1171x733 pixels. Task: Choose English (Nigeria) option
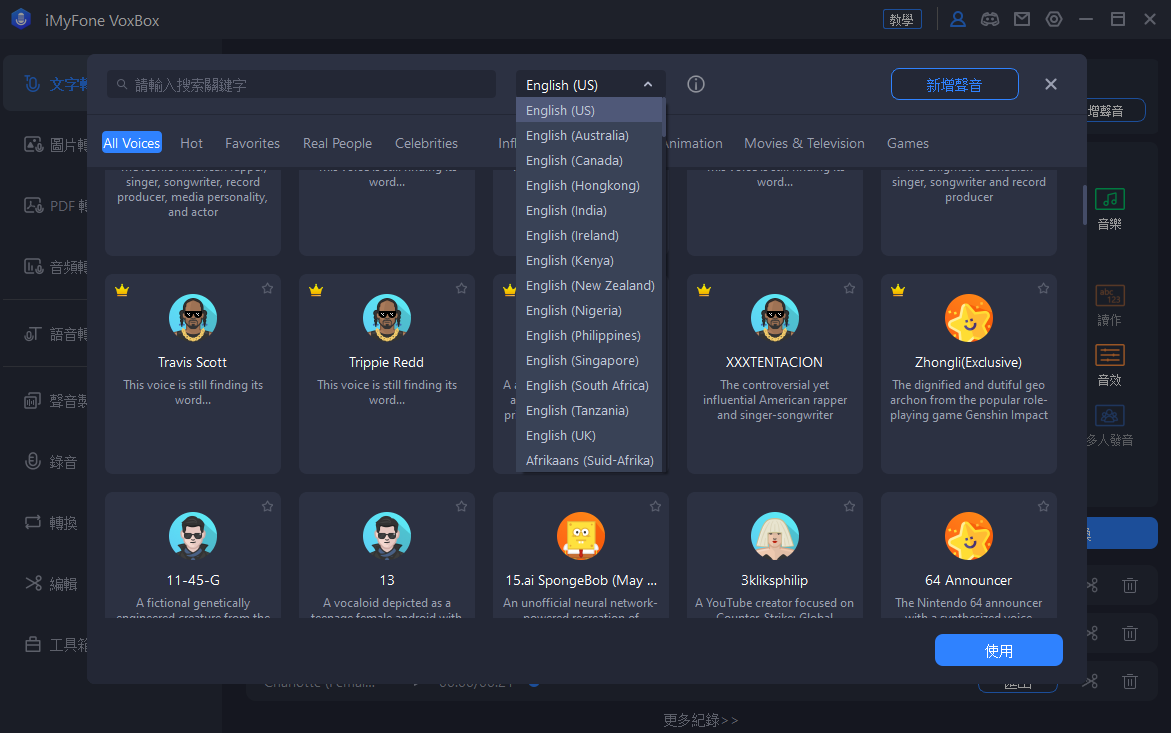tap(588, 311)
